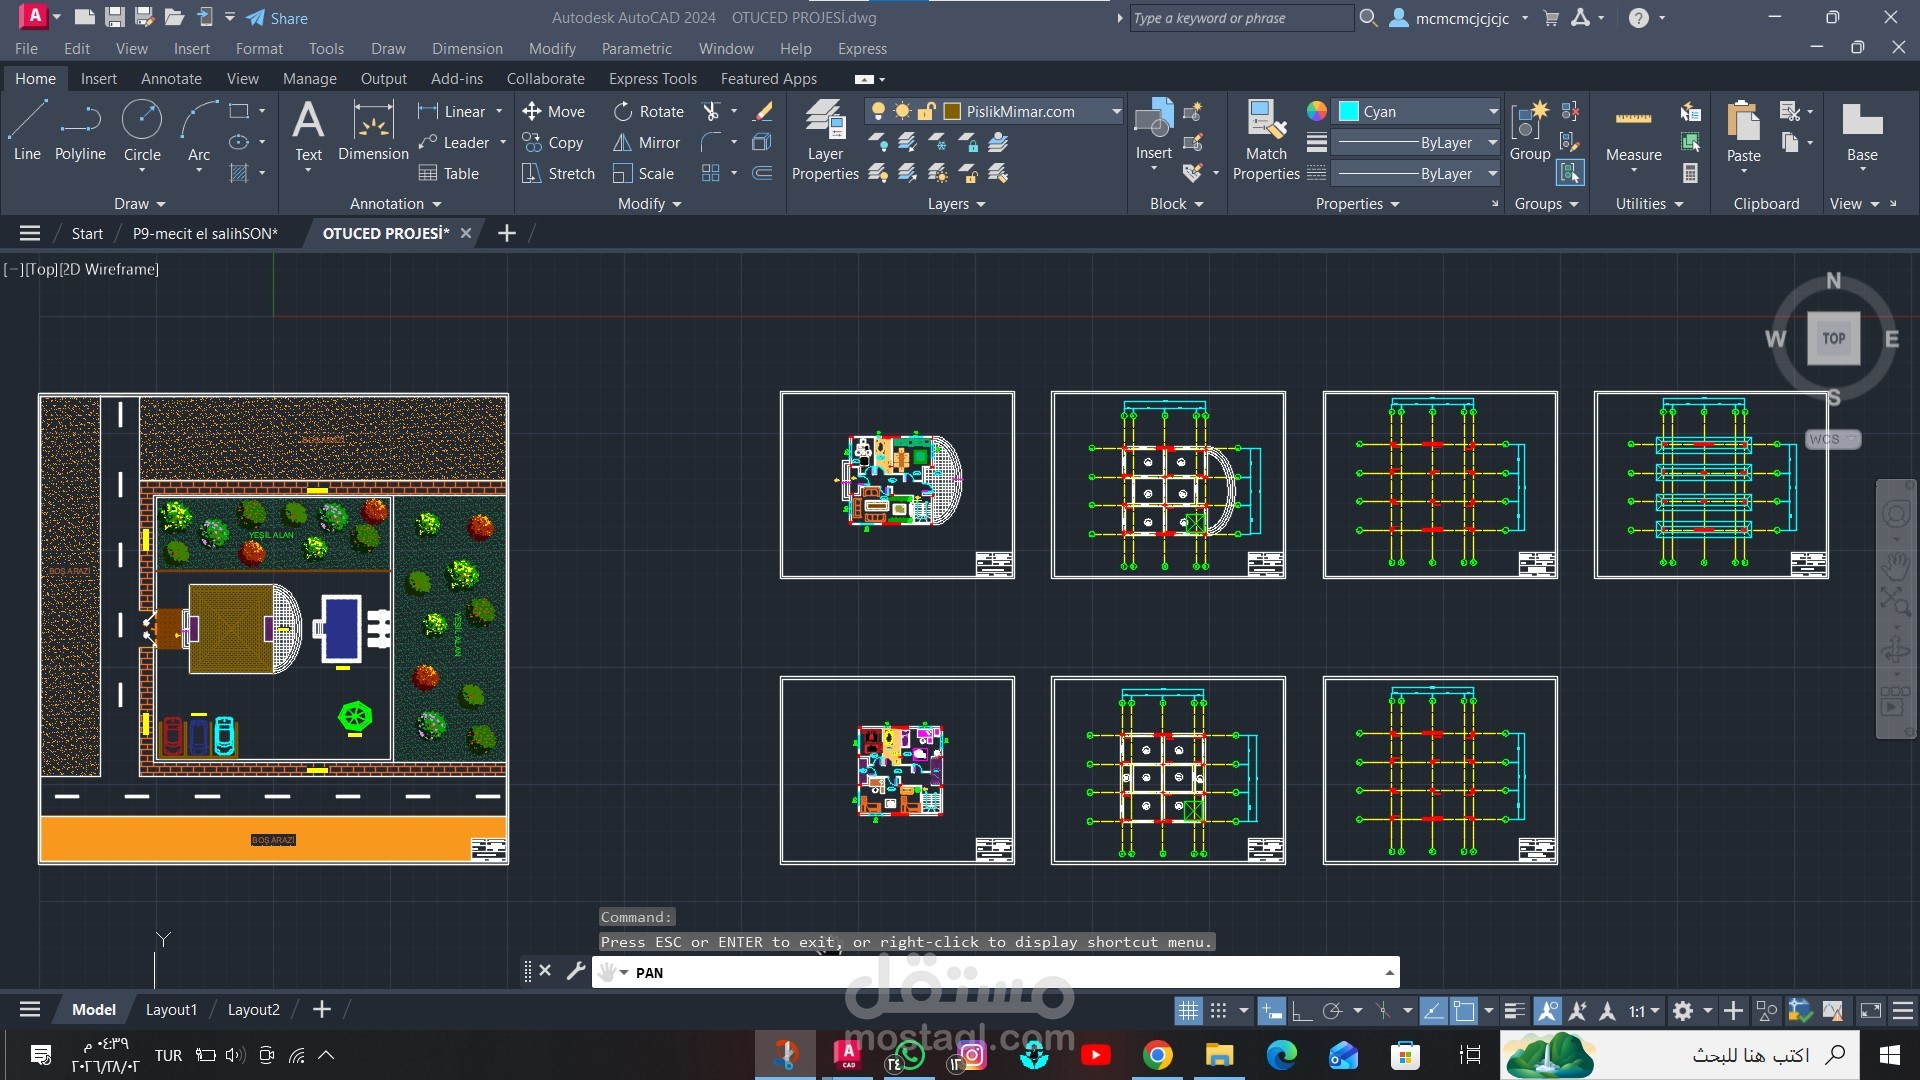Pick the Text annotation tool
The height and width of the screenshot is (1080, 1920).
(308, 131)
